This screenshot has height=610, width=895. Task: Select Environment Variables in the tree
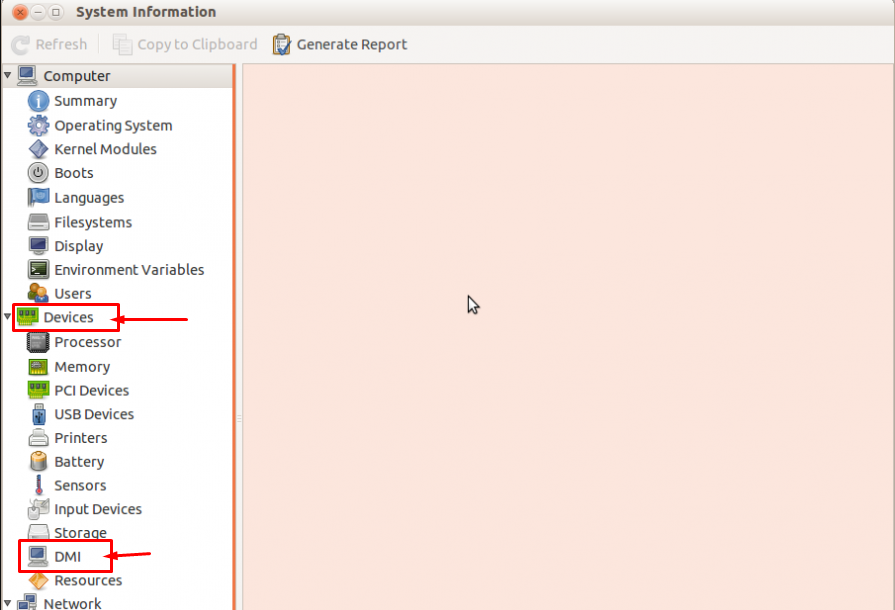[x=129, y=269]
